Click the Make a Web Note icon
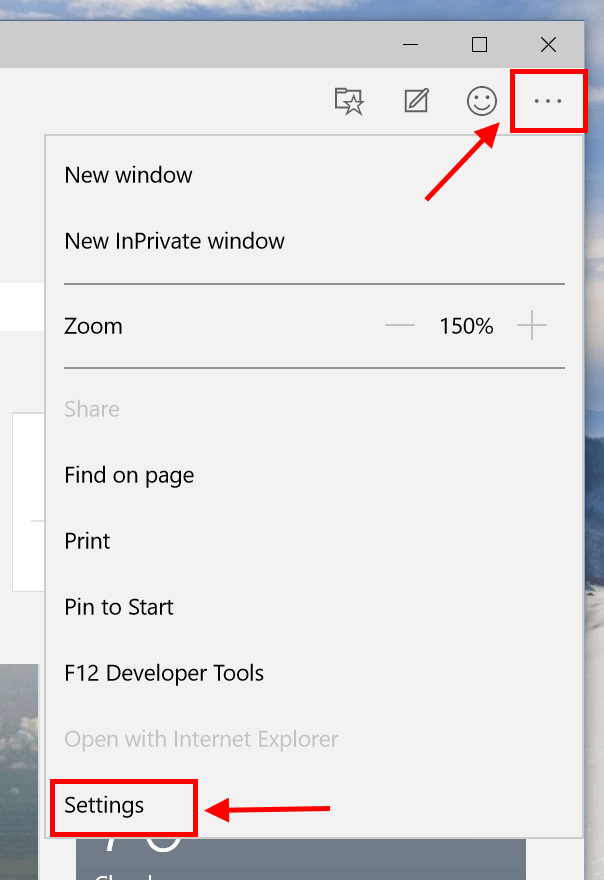Screen dimensions: 604x880 tap(416, 100)
